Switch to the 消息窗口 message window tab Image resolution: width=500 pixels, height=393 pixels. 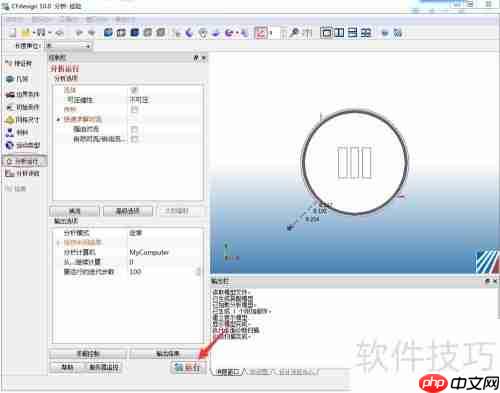(x=228, y=372)
